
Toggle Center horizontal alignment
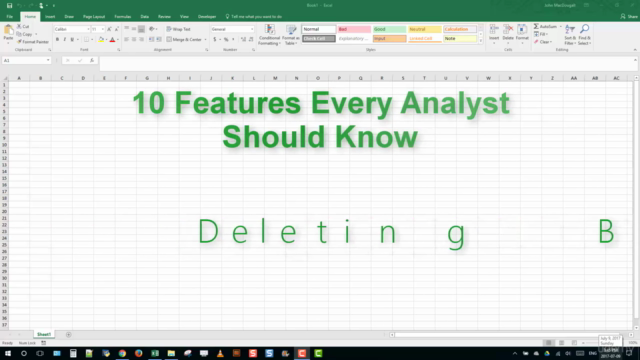[134, 40]
